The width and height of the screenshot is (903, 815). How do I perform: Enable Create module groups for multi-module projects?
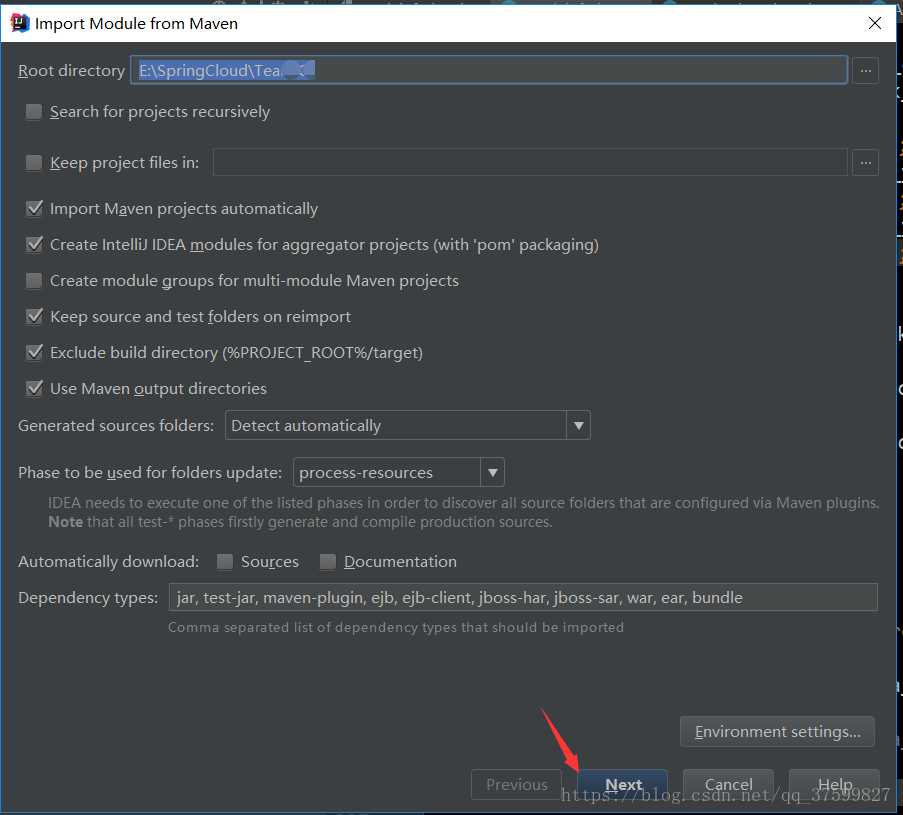click(x=34, y=281)
